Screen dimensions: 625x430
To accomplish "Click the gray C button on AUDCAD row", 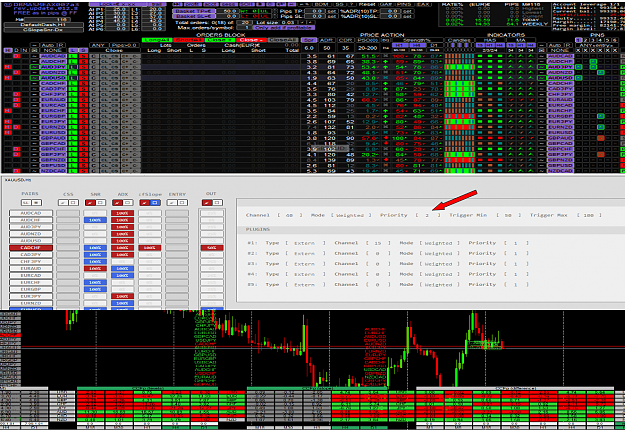I will click(x=94, y=57).
